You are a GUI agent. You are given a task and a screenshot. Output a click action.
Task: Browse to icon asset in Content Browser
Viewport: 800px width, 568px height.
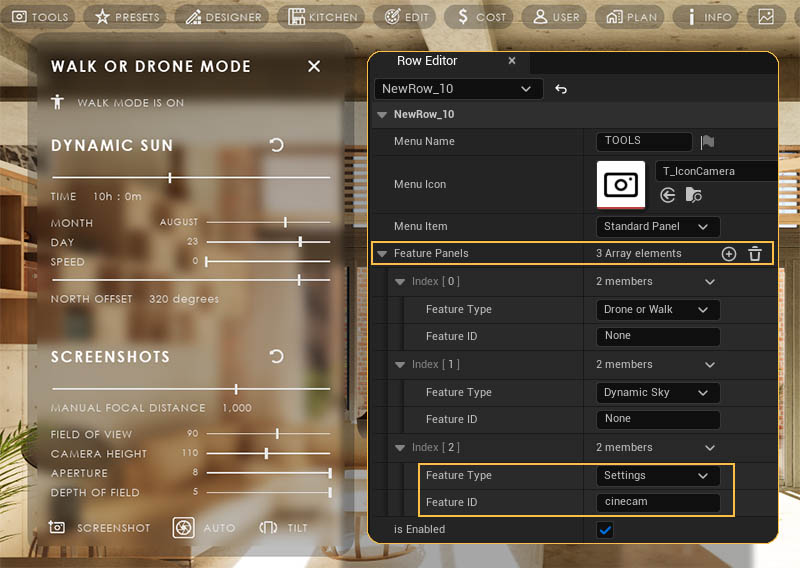[694, 196]
